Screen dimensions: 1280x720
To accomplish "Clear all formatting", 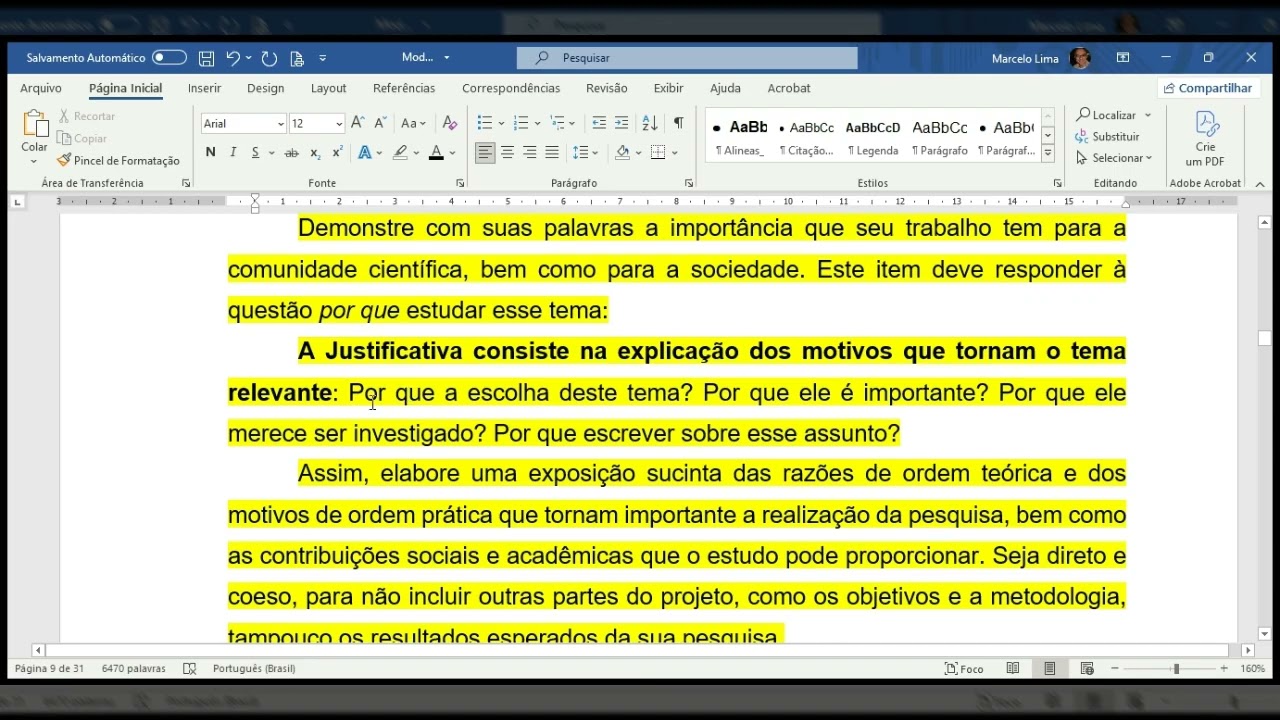I will (449, 123).
